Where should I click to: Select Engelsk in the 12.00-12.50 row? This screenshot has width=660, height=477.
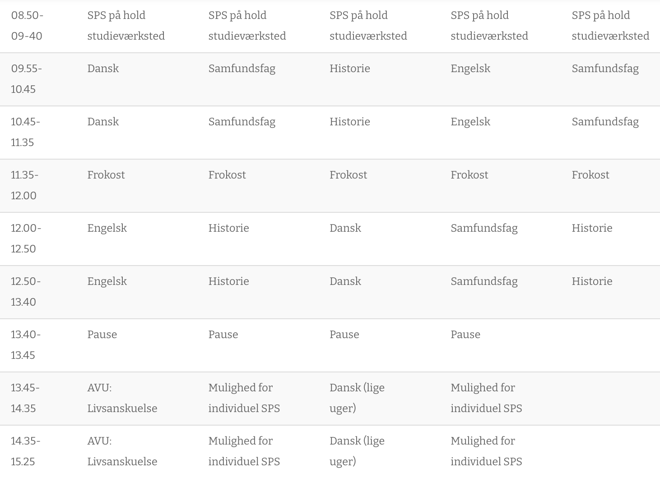tap(107, 228)
